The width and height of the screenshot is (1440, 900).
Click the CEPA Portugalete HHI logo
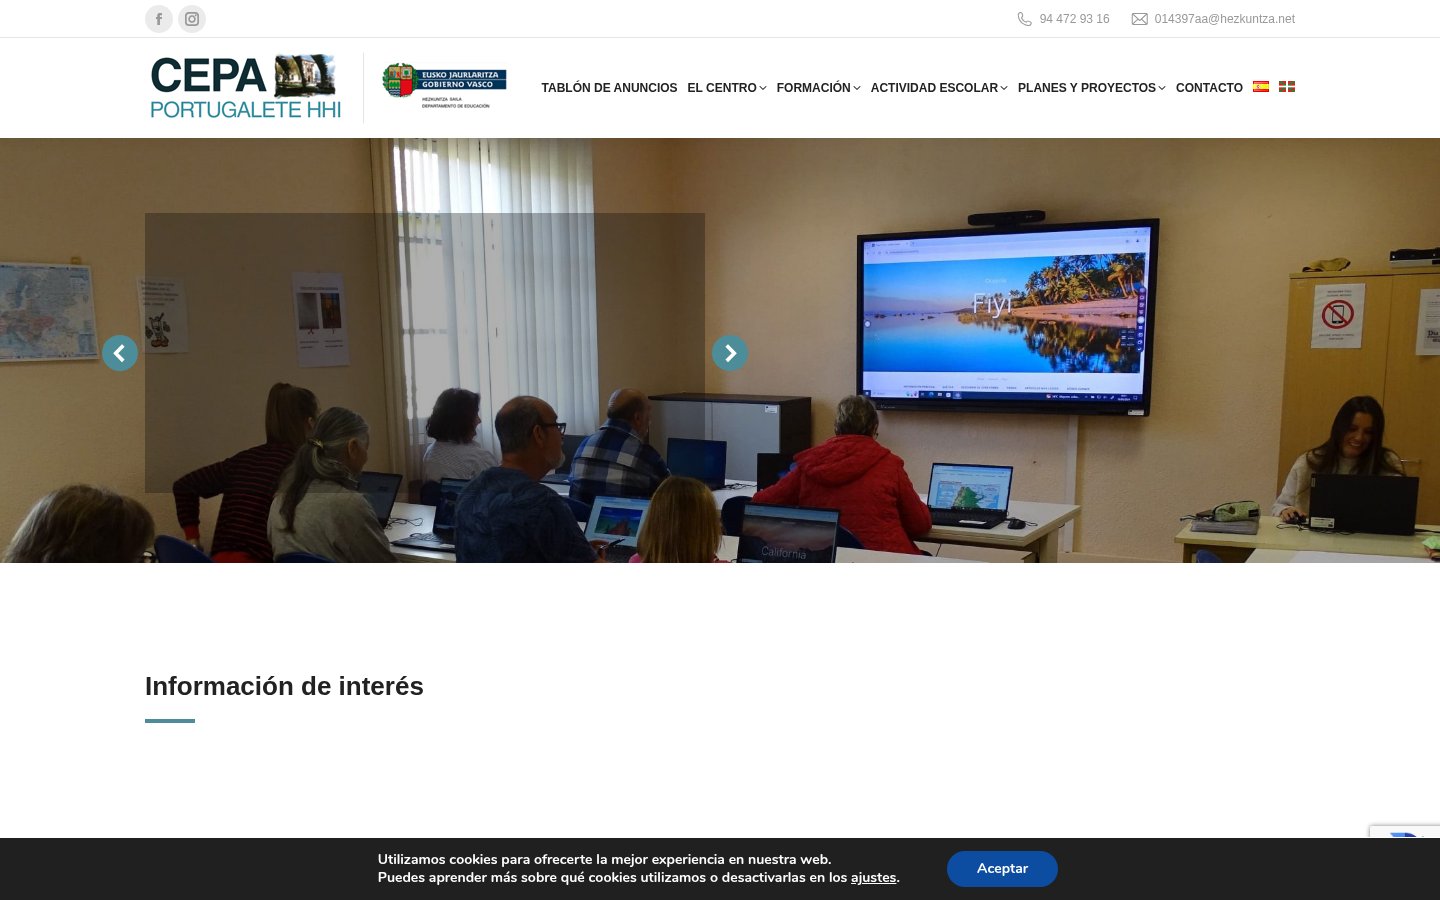point(246,88)
